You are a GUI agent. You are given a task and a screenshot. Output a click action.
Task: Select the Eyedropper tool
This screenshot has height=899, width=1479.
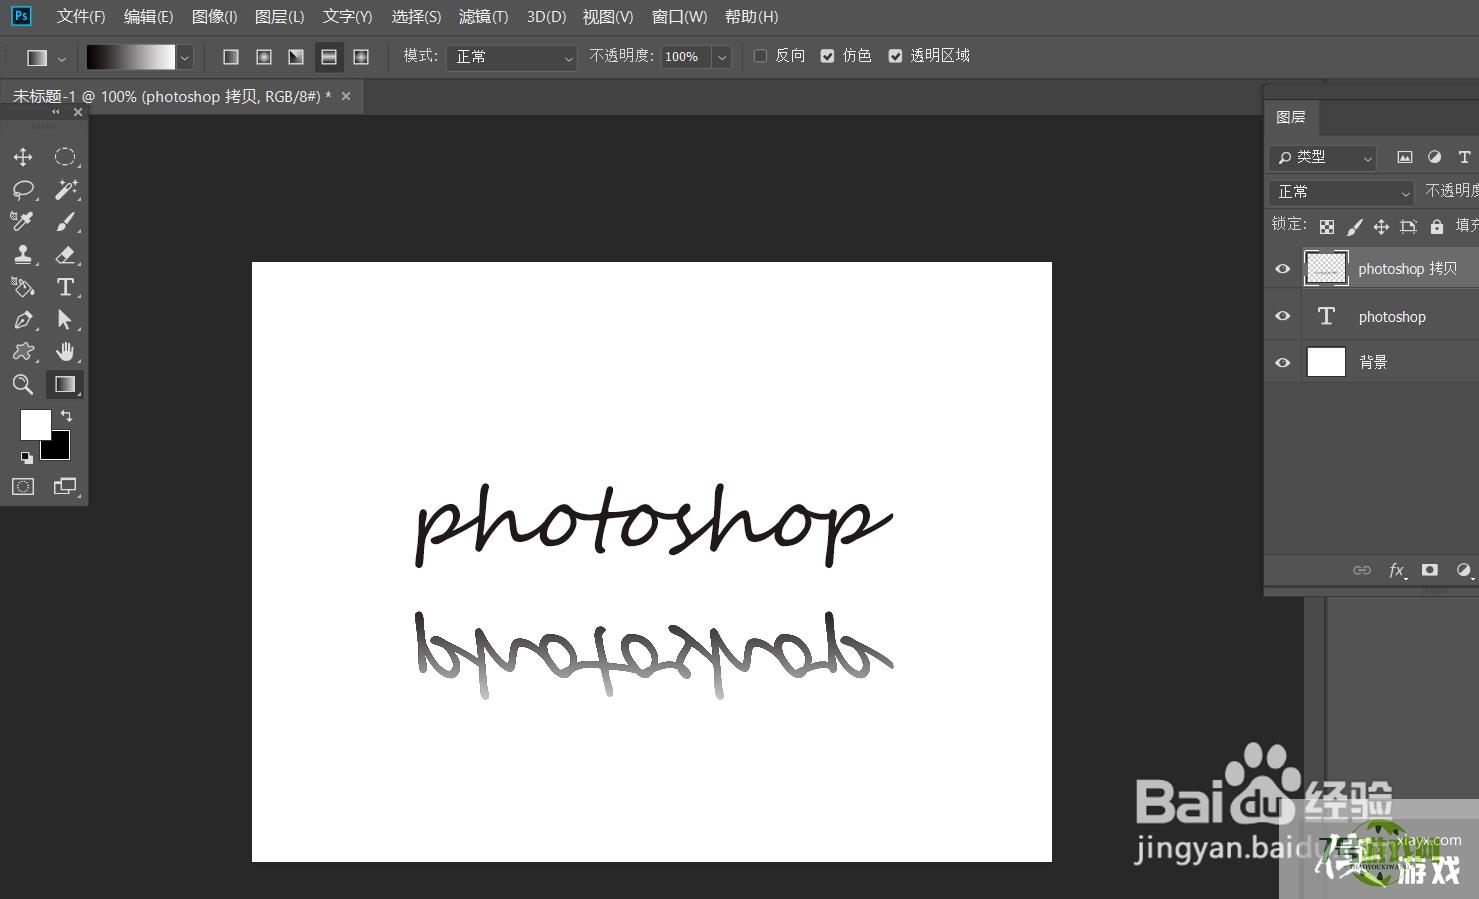[23, 221]
